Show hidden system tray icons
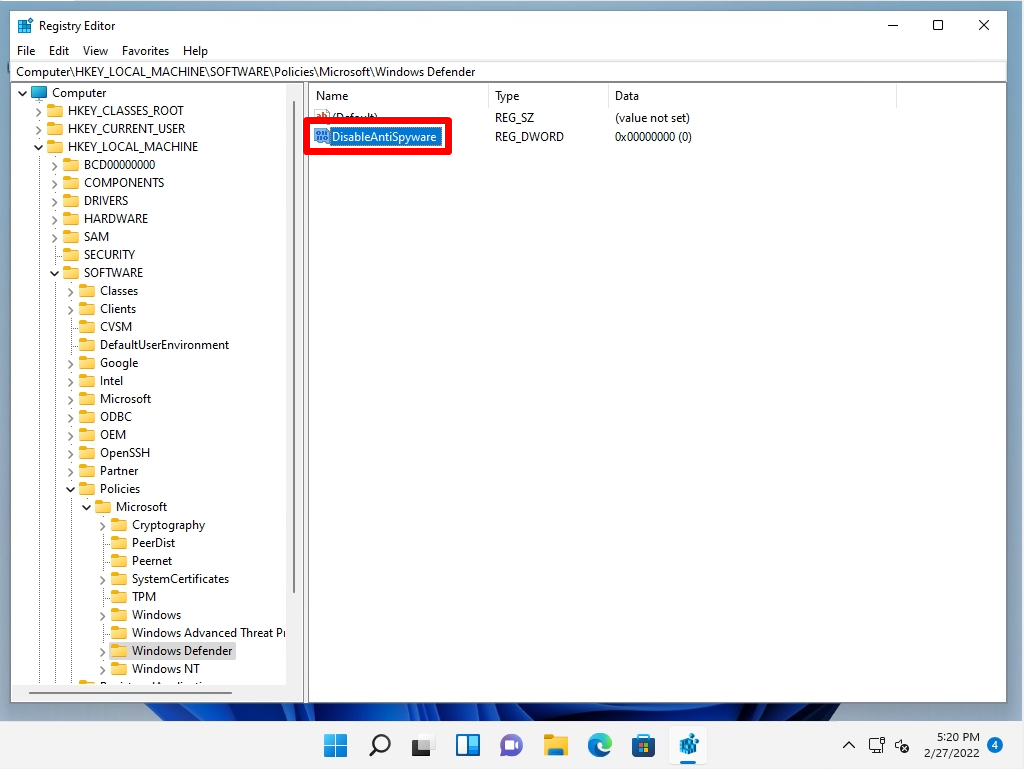This screenshot has width=1024, height=769. pyautogui.click(x=848, y=745)
